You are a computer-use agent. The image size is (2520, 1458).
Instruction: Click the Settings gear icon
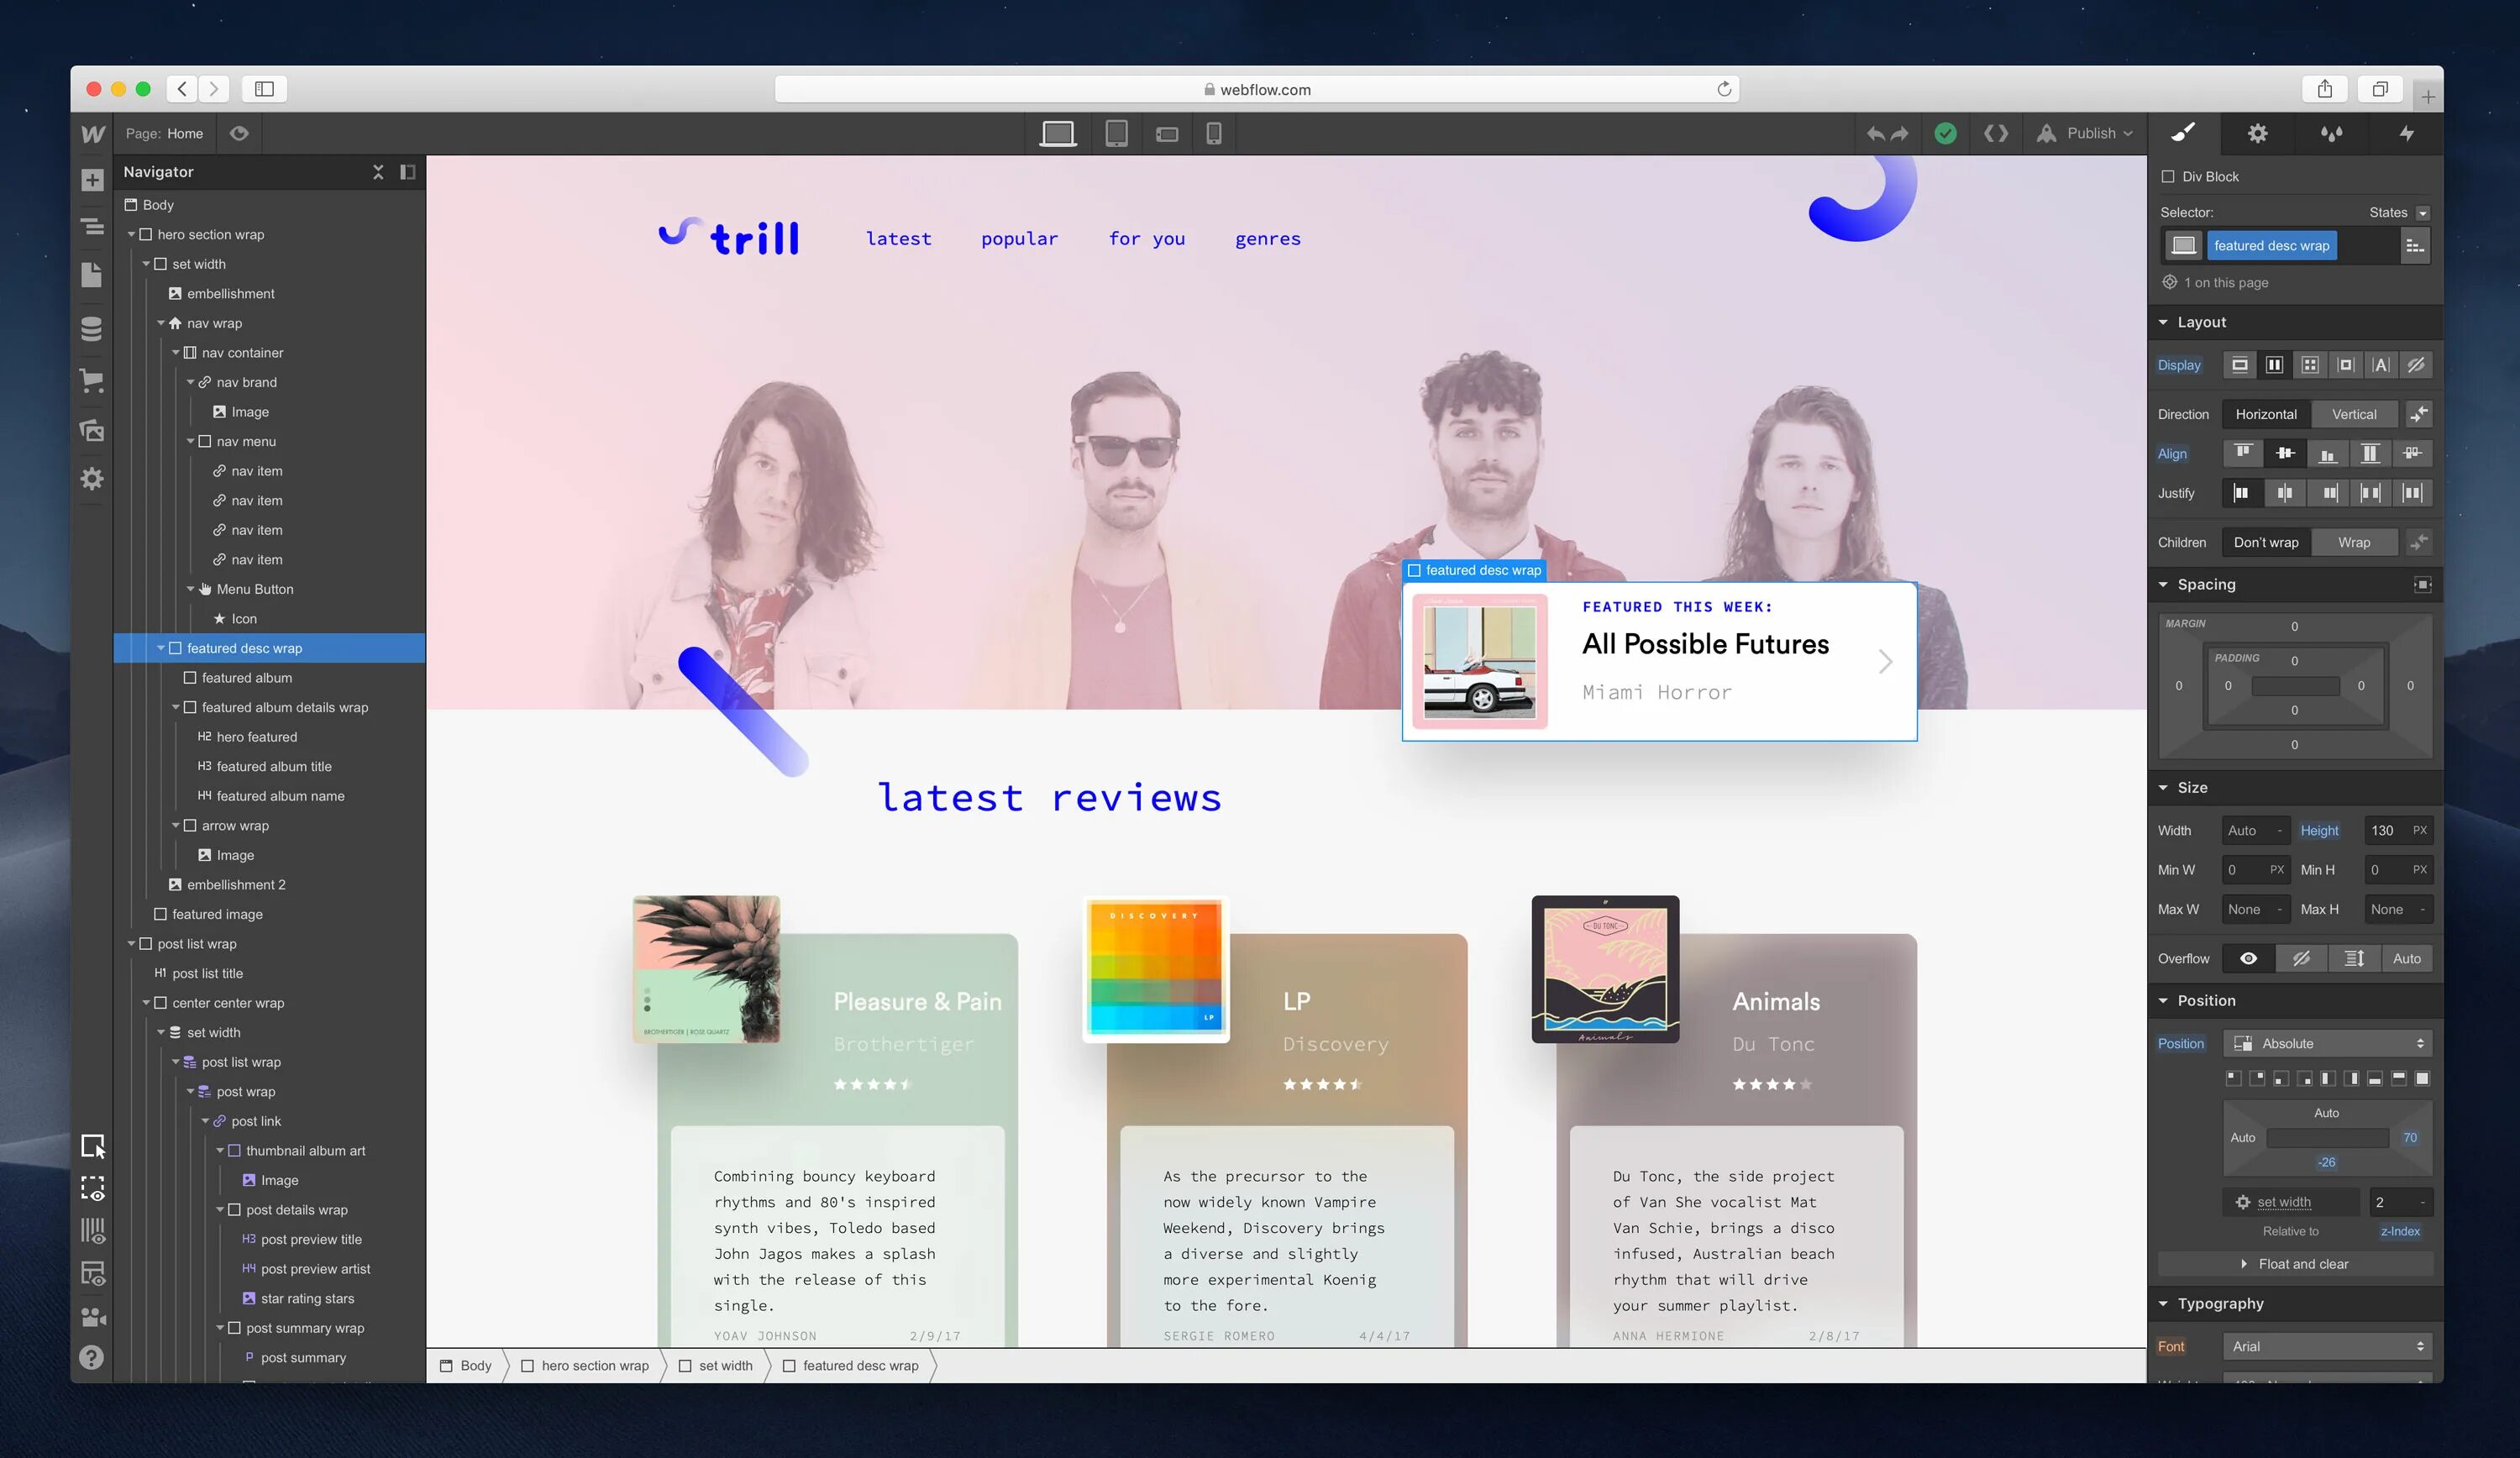click(x=2256, y=134)
